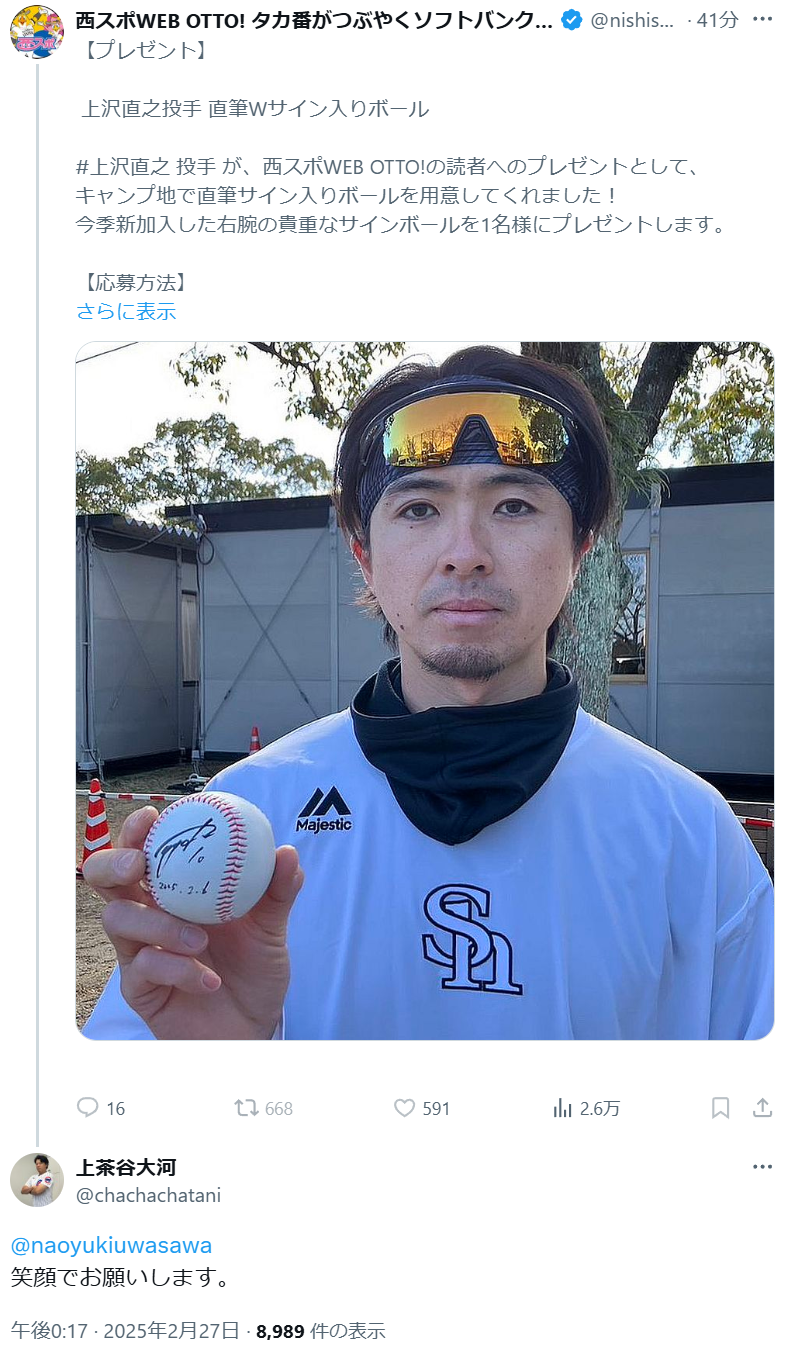Image resolution: width=793 pixels, height=1362 pixels.
Task: Open the 西スポWEB OTTO! account name
Action: [x=314, y=20]
